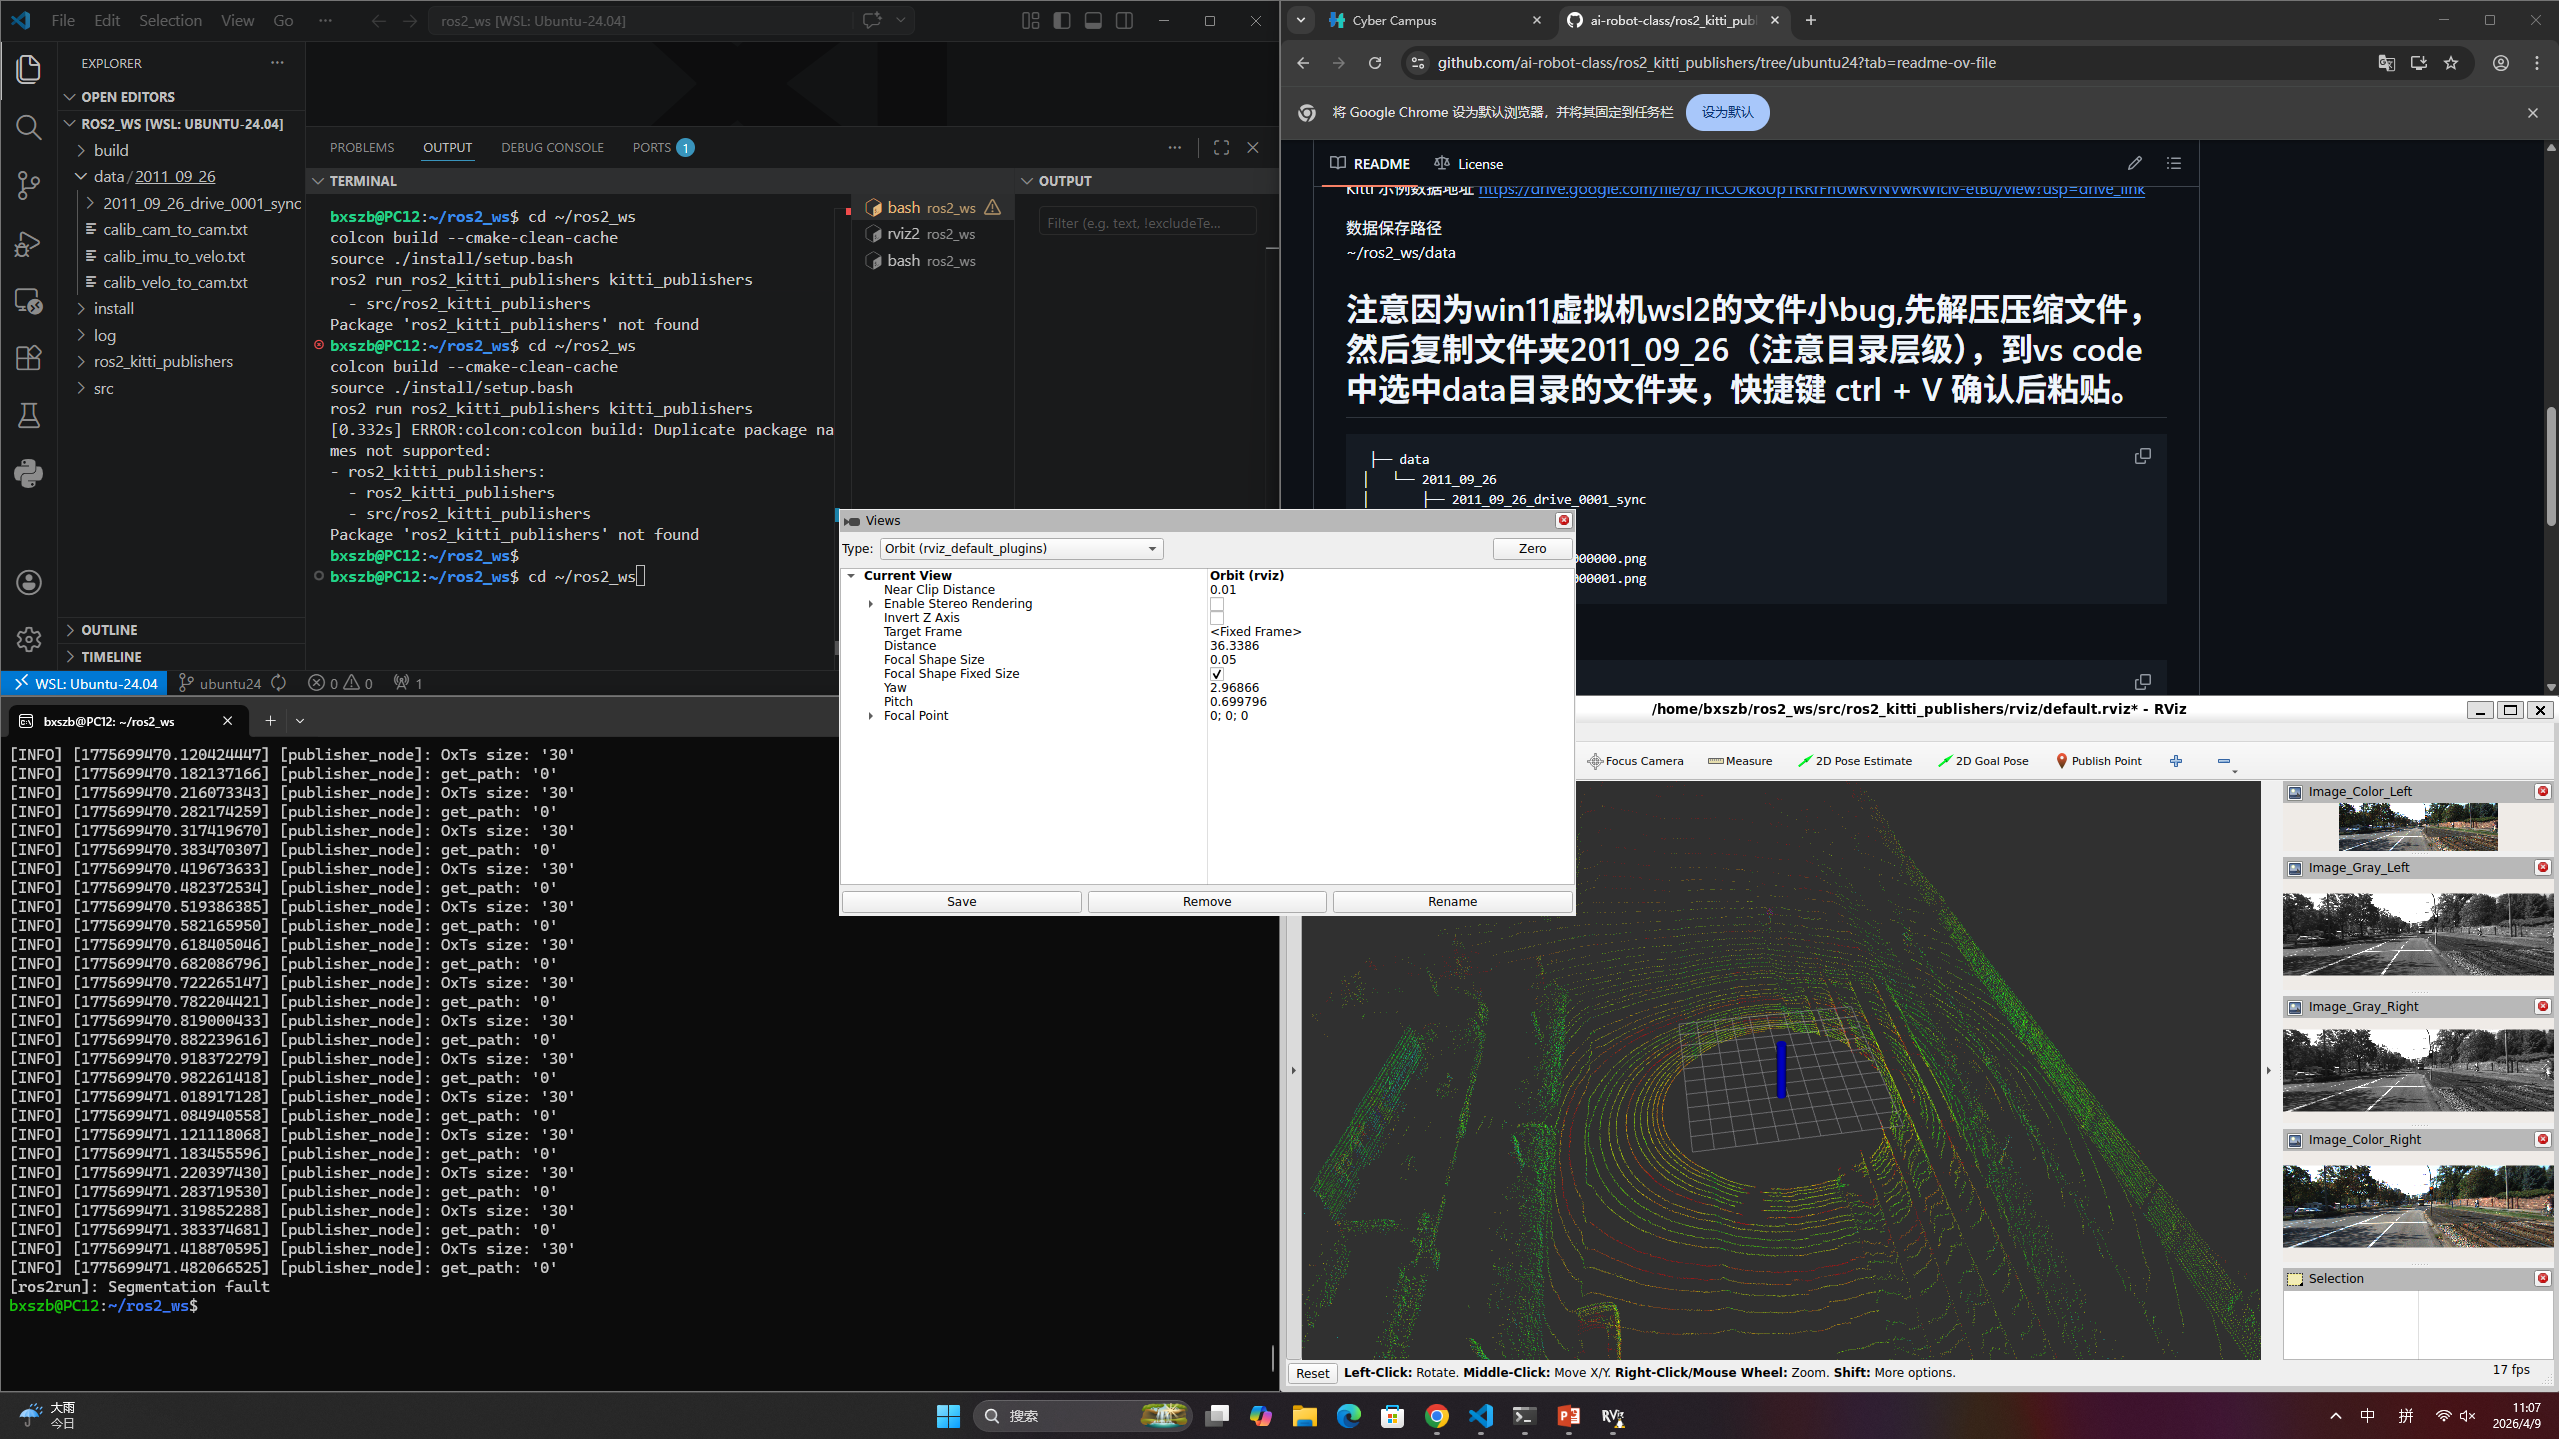This screenshot has height=1439, width=2559.
Task: Click the Chrome reload page icon
Action: tap(1375, 63)
